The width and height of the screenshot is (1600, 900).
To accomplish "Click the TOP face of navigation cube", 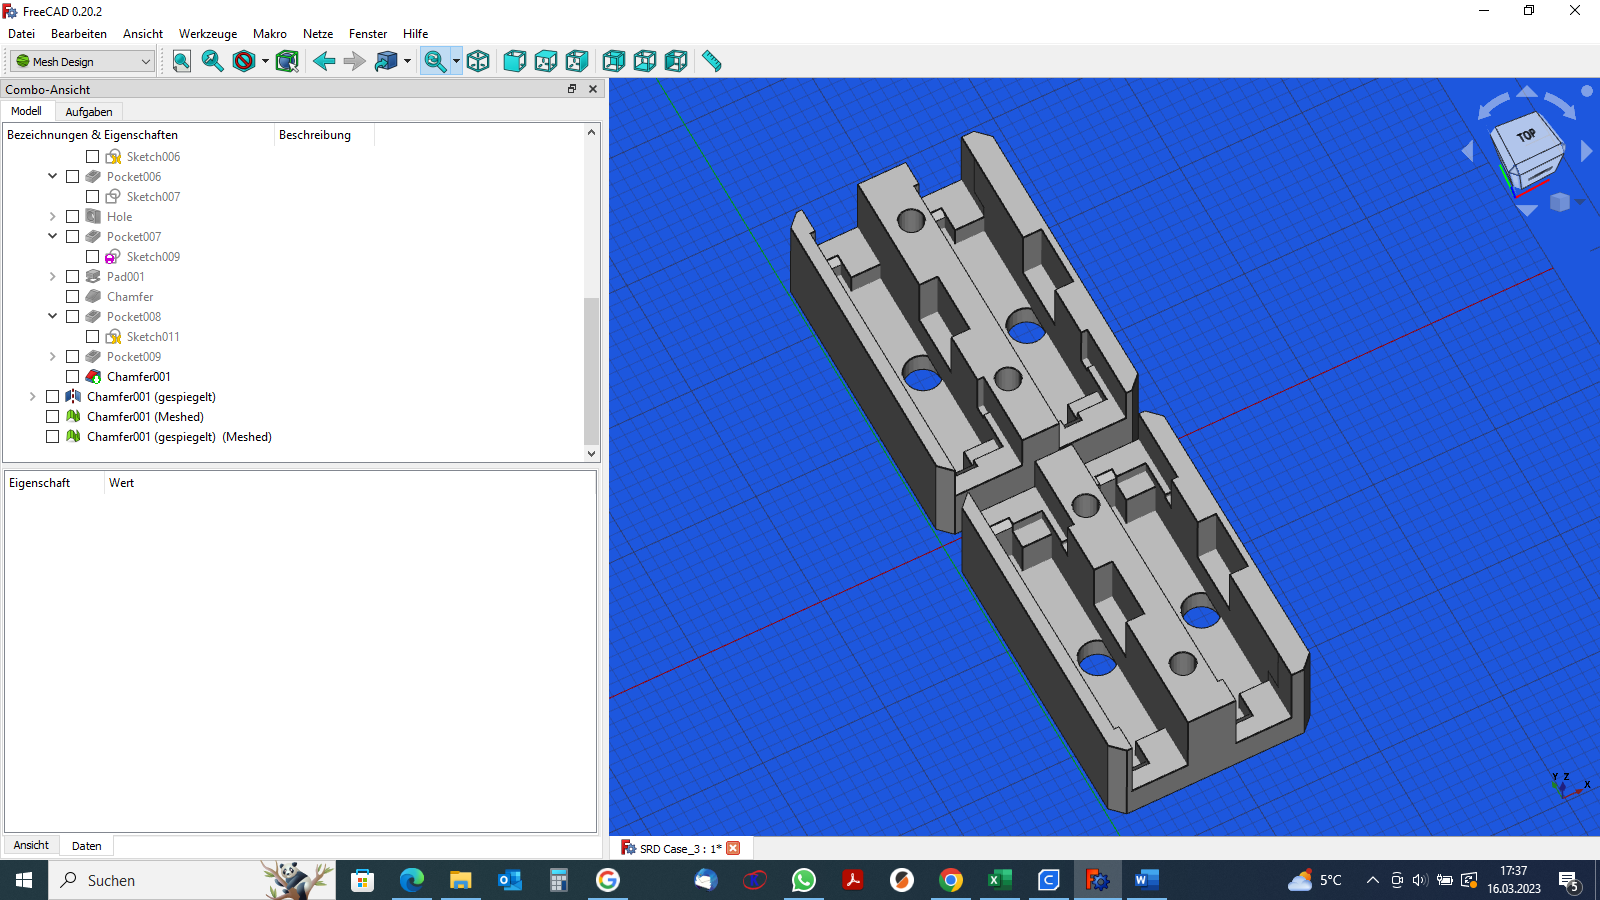I will click(x=1526, y=136).
